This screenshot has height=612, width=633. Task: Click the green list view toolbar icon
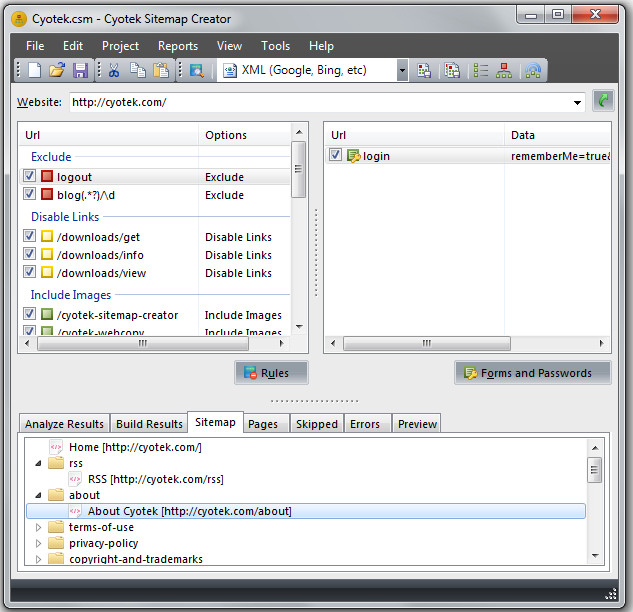[480, 71]
